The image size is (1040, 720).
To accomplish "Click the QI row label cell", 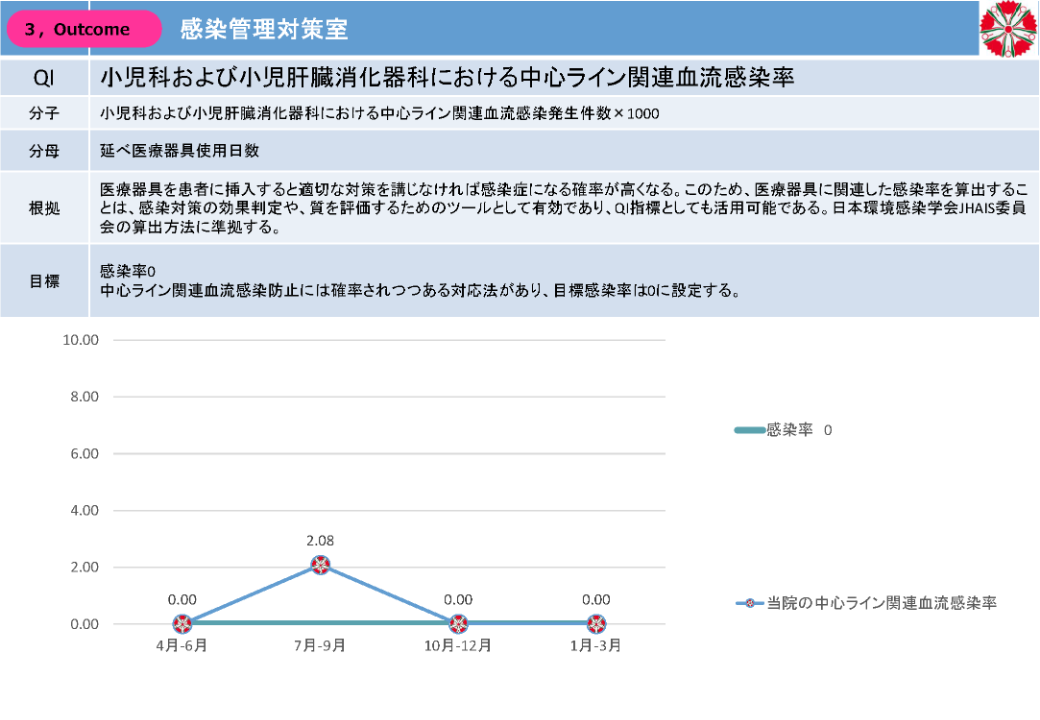I will tap(44, 78).
